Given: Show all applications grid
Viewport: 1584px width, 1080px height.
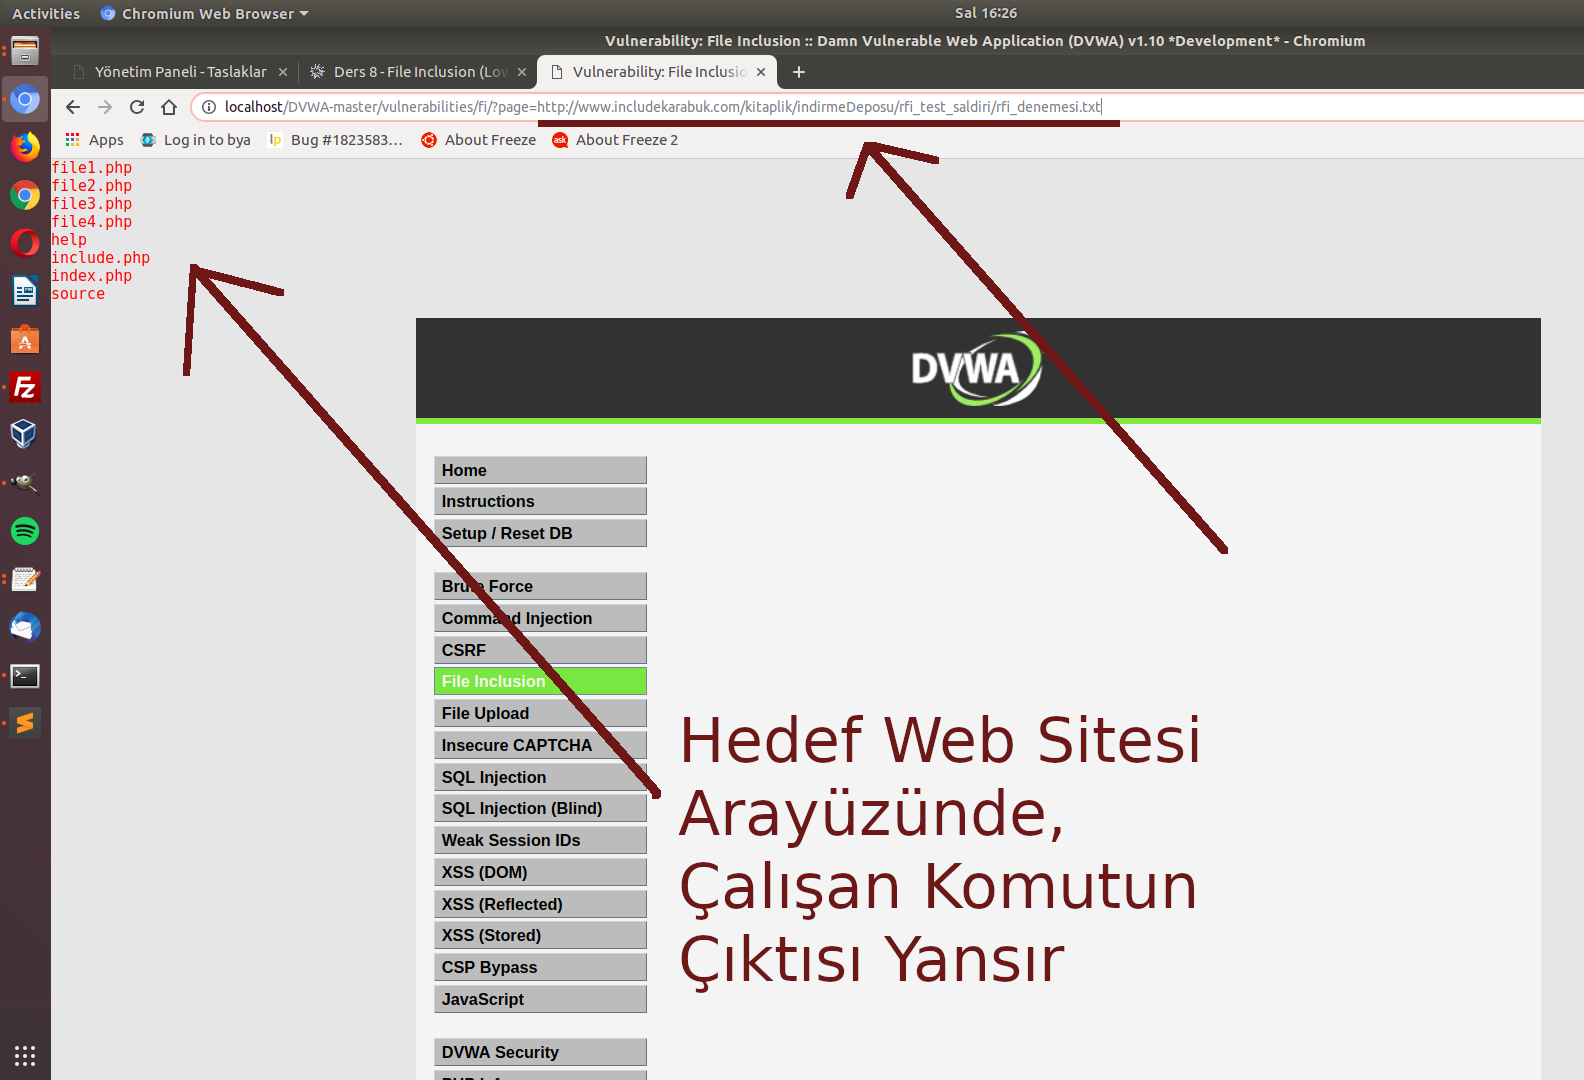Looking at the screenshot, I should (25, 1055).
